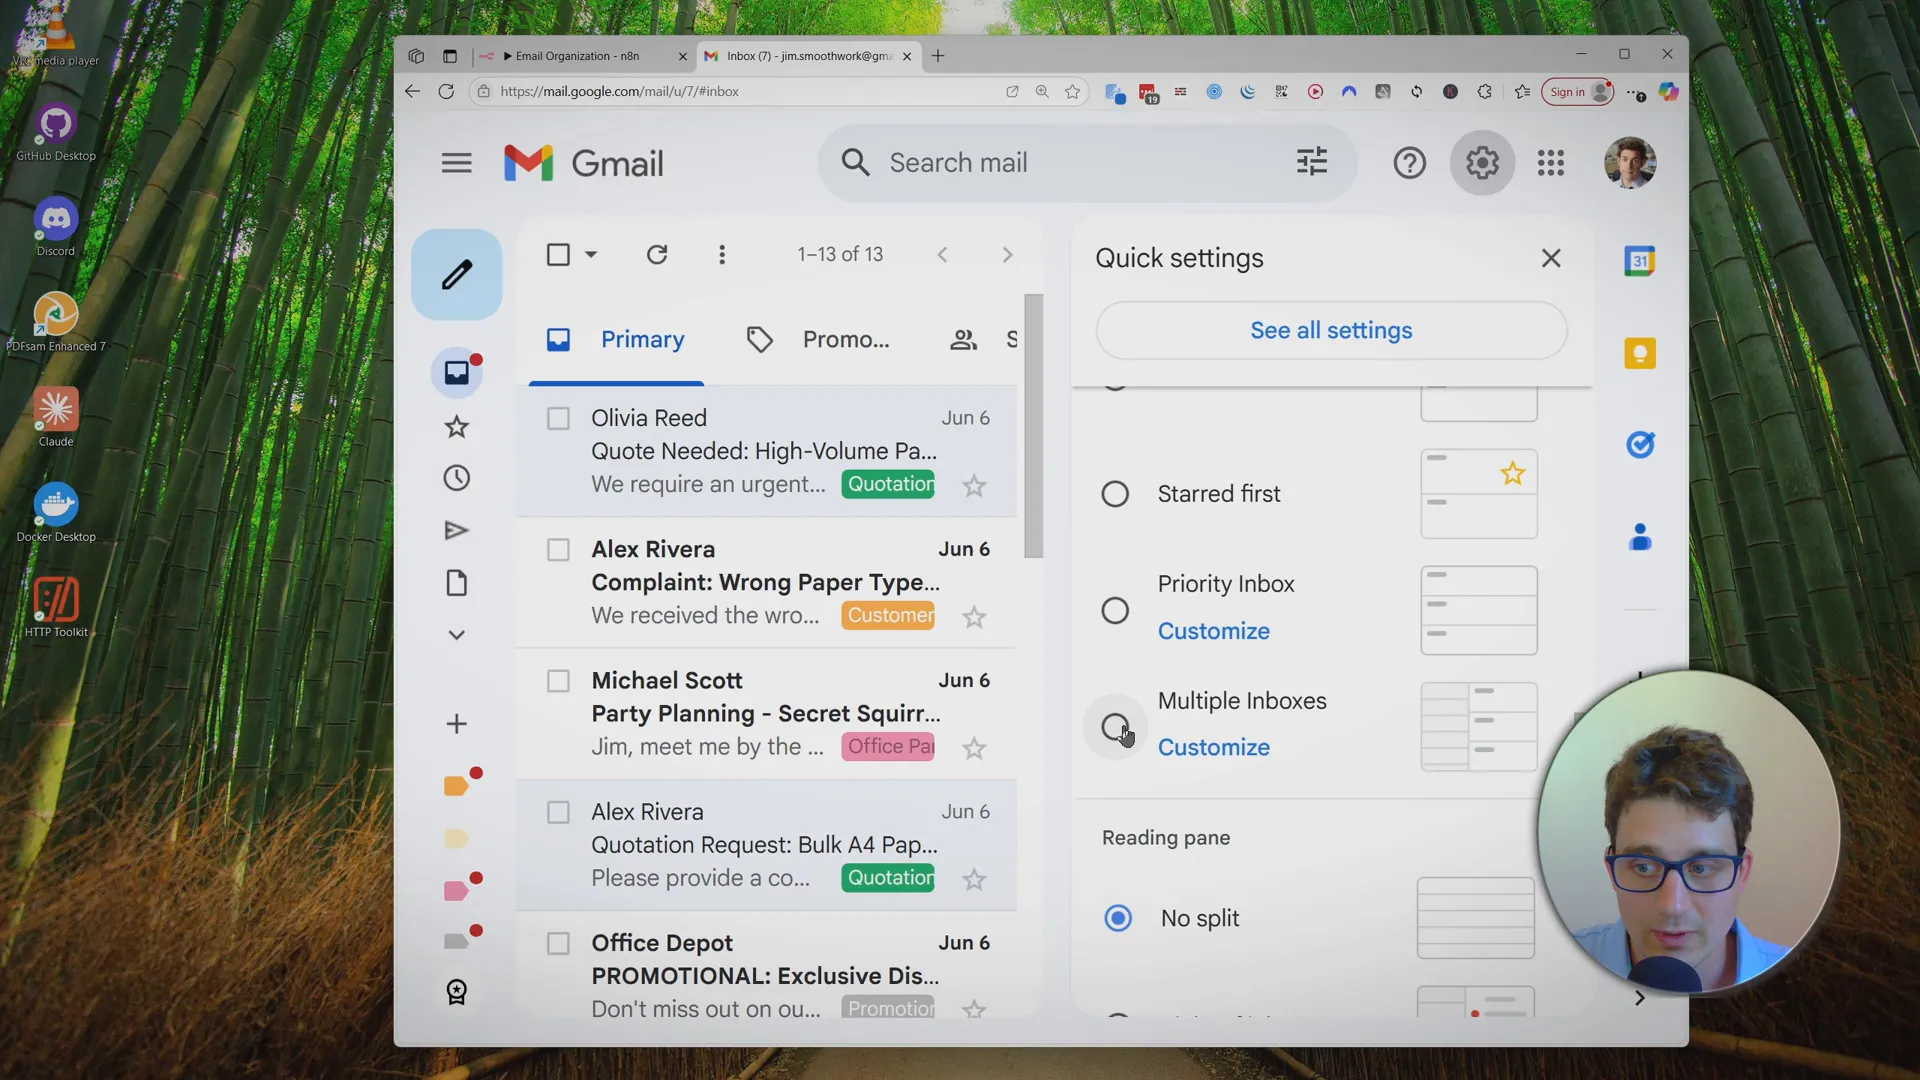Switch to the Primary tab
The image size is (1920, 1080).
click(616, 340)
